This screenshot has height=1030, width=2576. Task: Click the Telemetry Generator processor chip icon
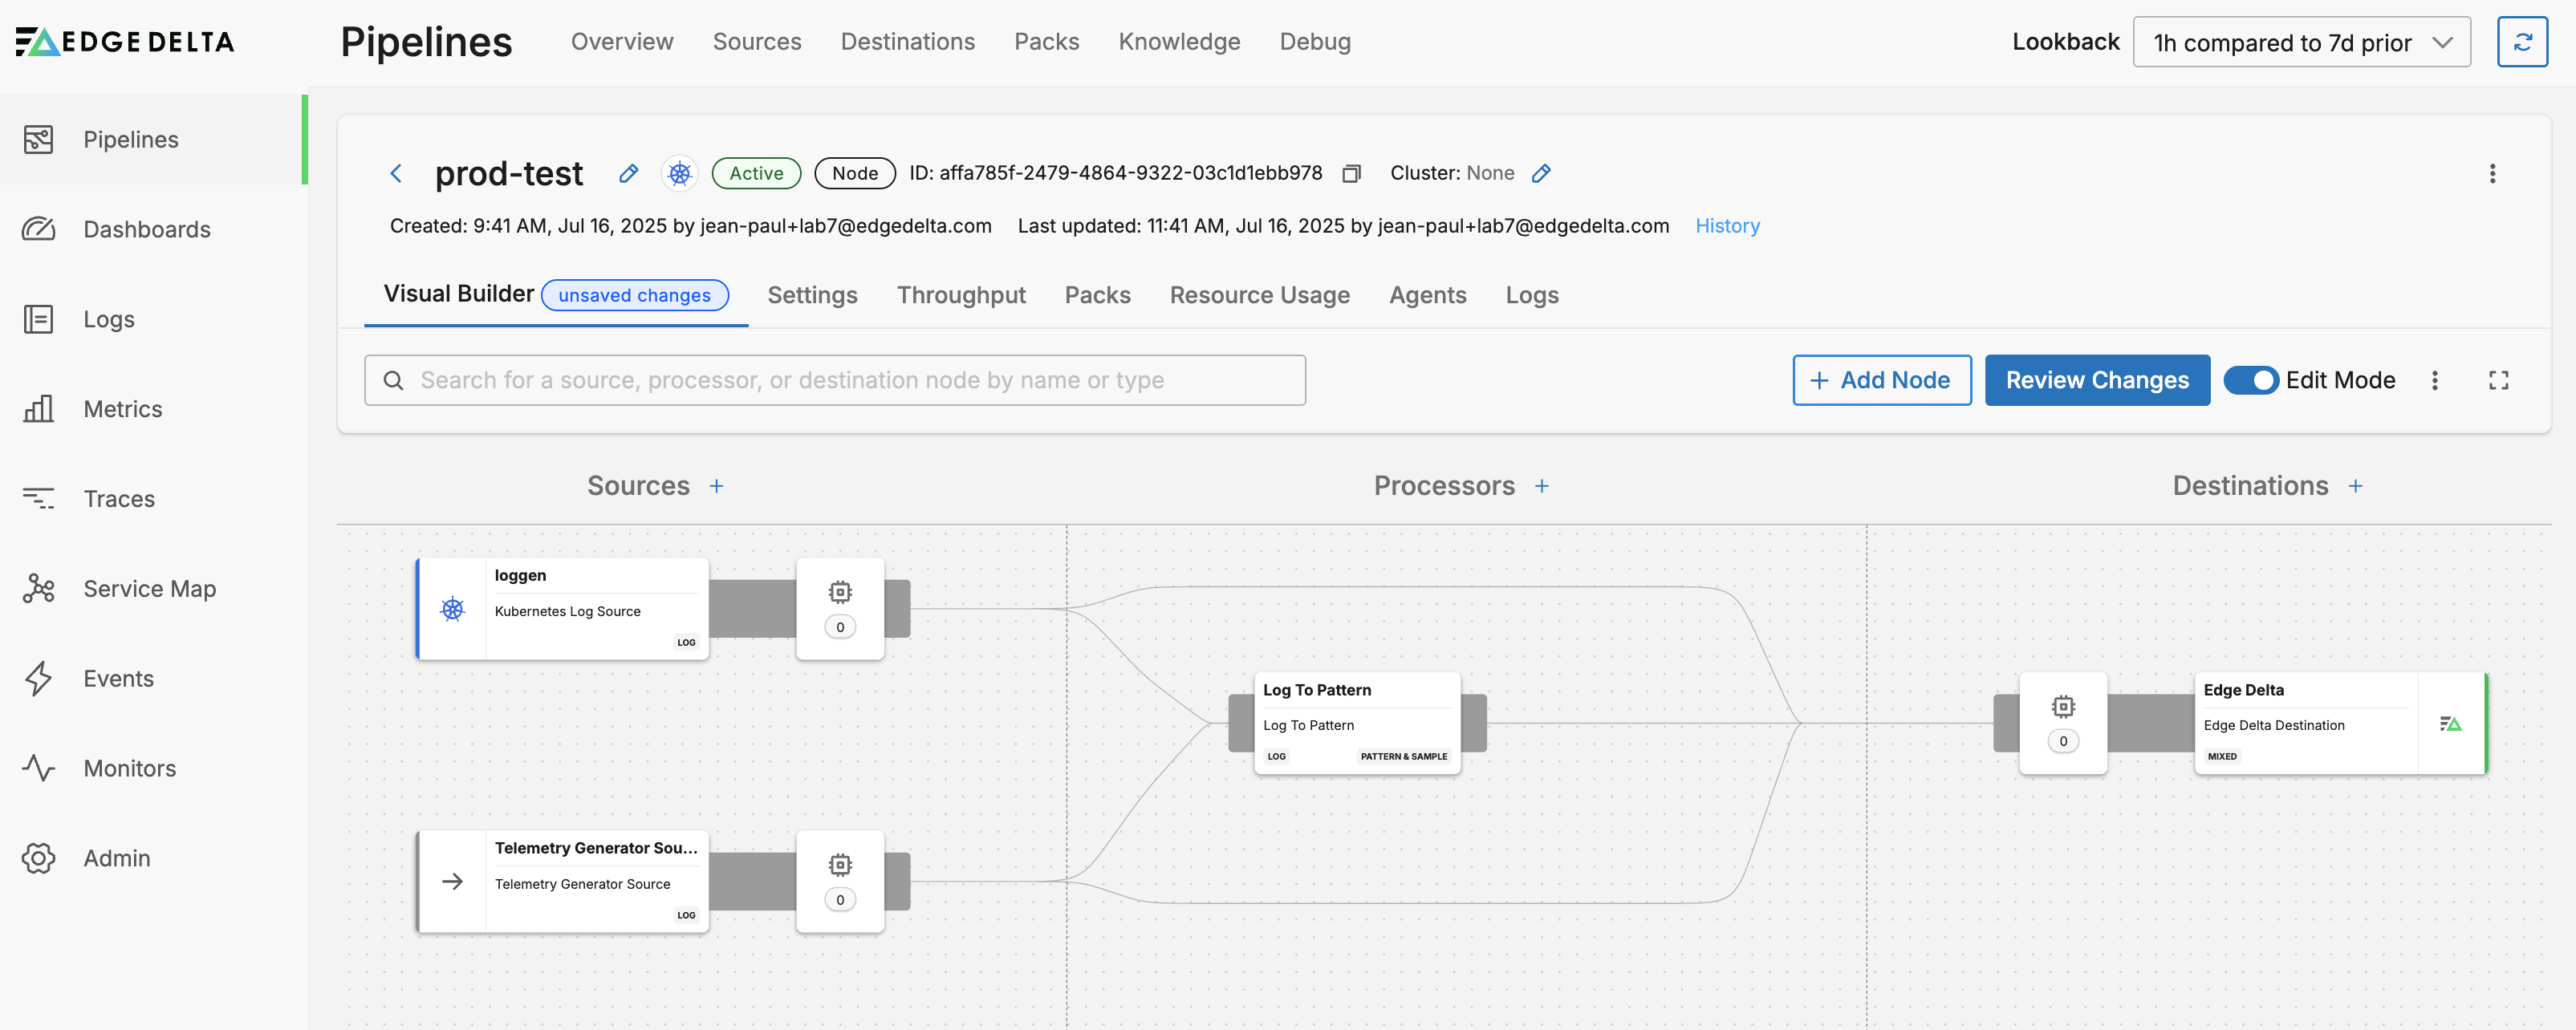[840, 865]
